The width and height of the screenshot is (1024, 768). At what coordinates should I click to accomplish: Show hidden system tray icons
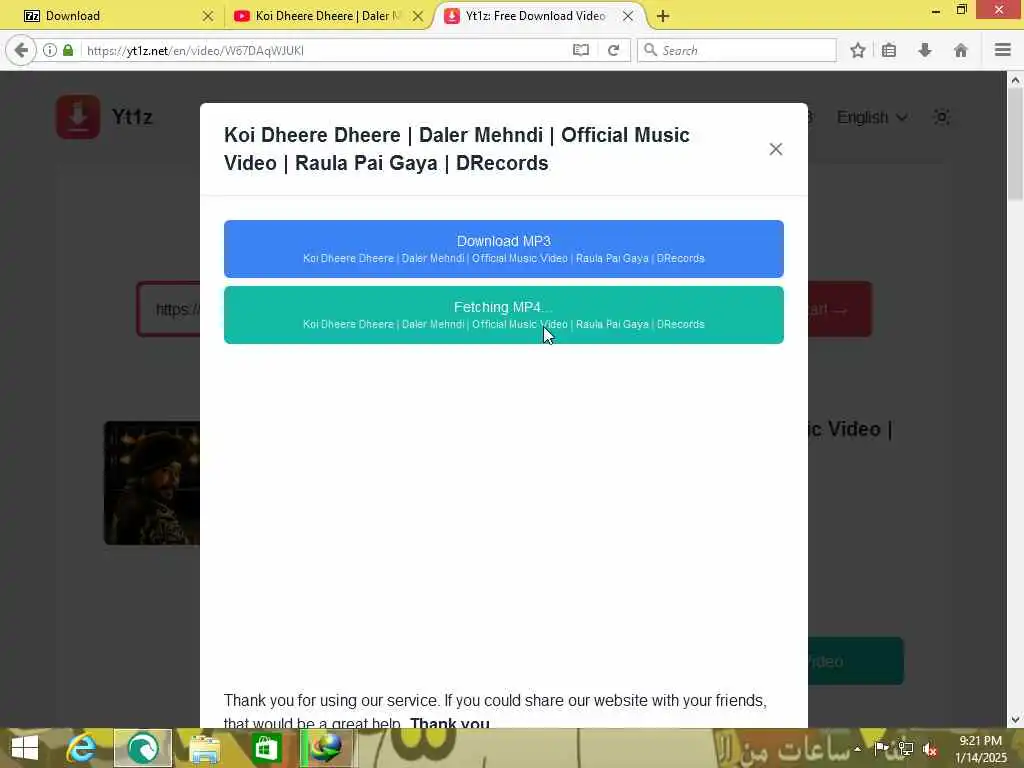click(x=857, y=749)
